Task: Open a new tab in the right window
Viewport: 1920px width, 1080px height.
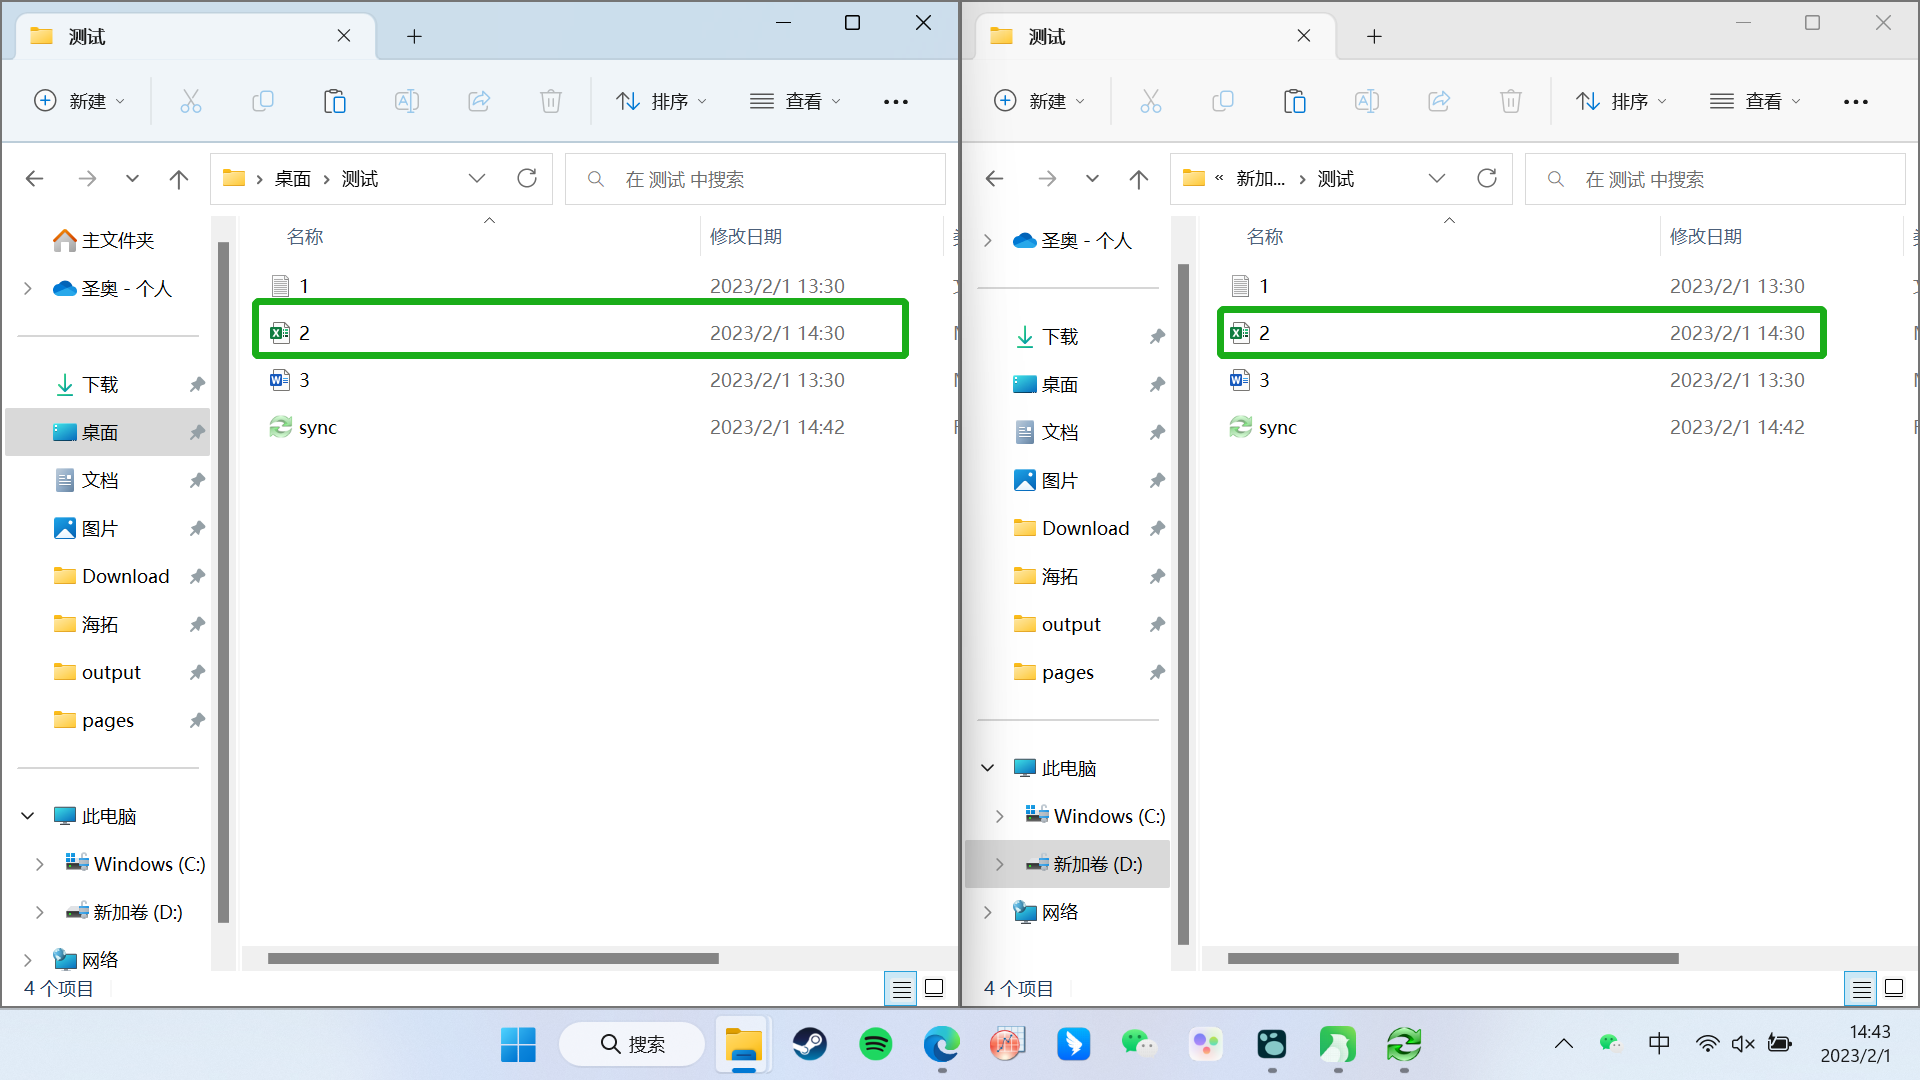Action: pyautogui.click(x=1374, y=36)
